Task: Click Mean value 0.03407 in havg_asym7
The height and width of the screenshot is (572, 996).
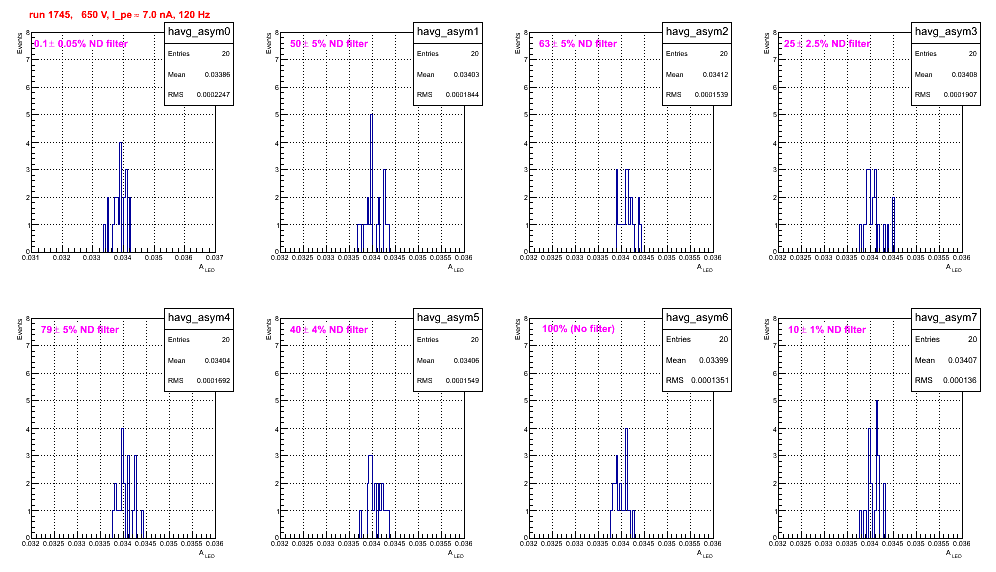Action: pos(962,360)
